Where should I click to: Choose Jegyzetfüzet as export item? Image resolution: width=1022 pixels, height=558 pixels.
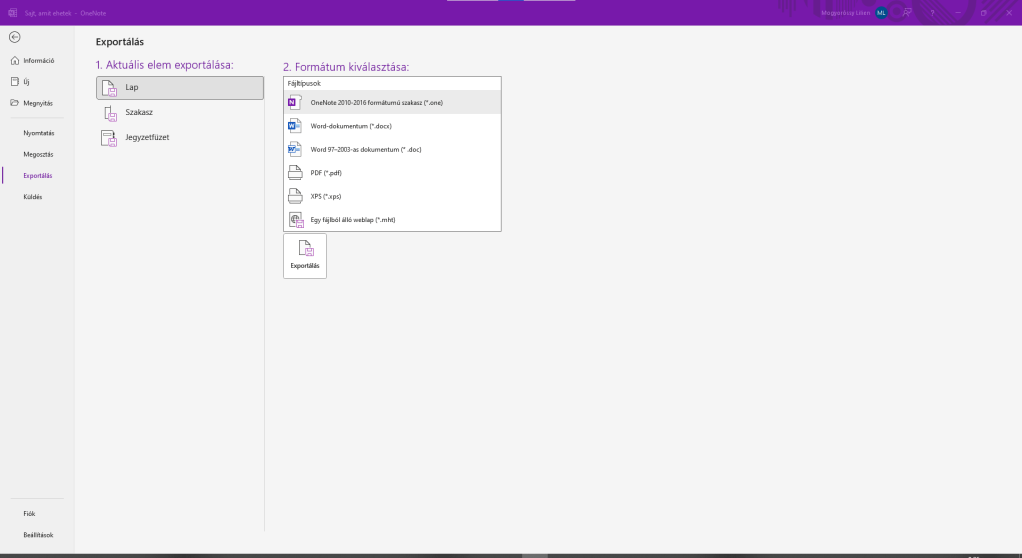coord(180,137)
